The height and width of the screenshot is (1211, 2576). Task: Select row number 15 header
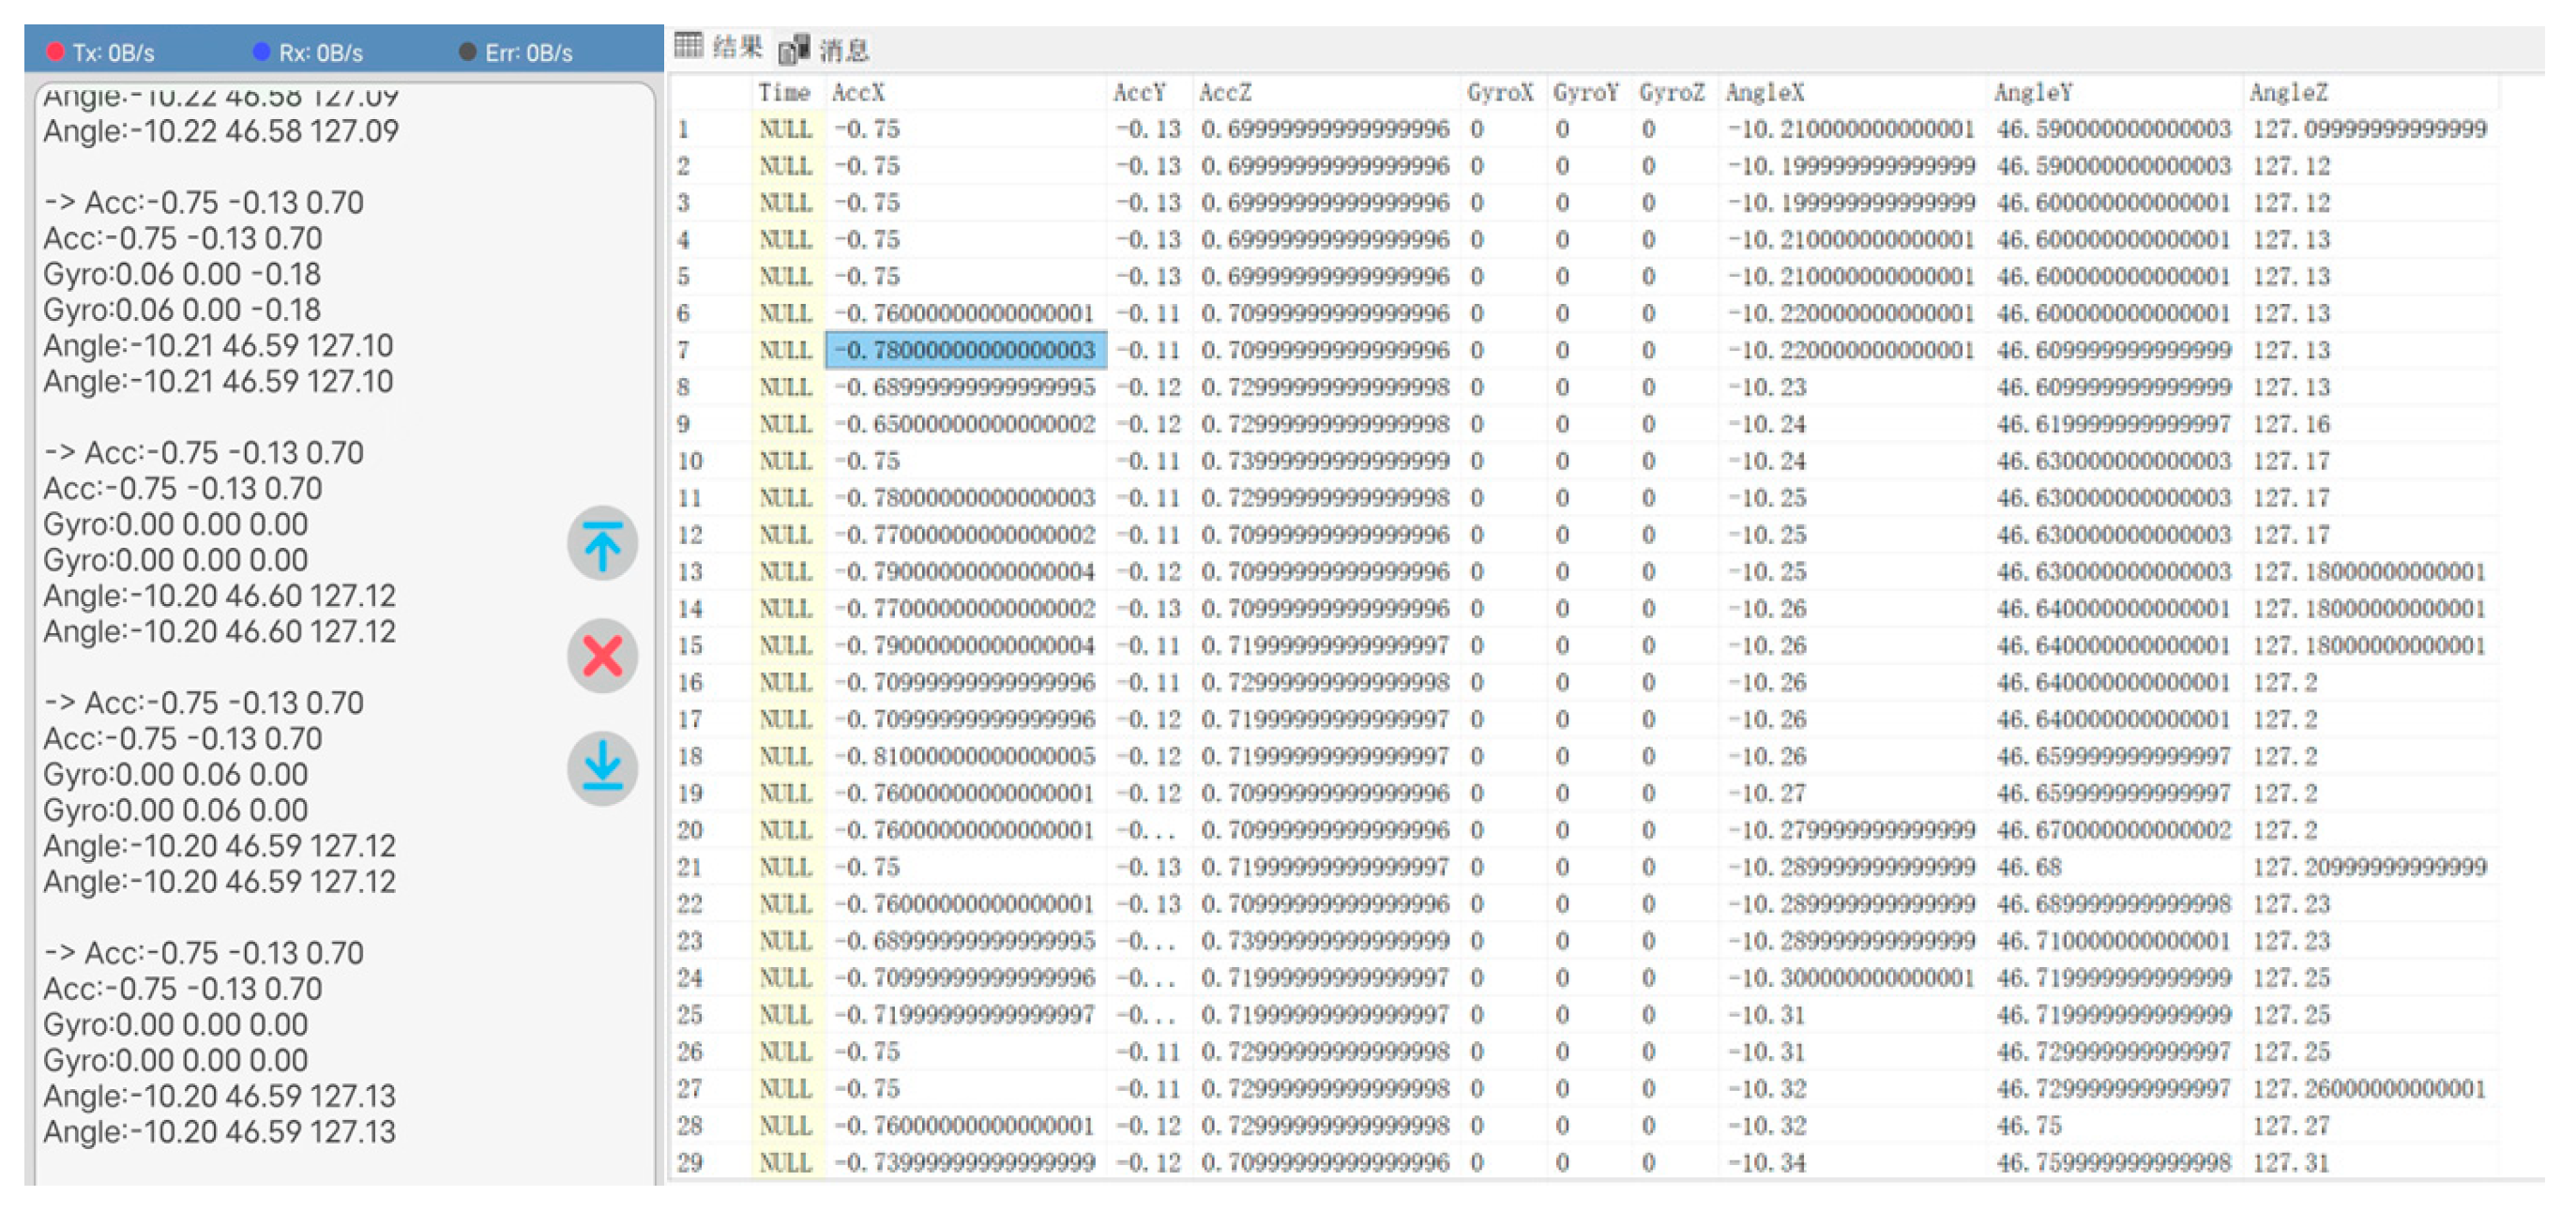pyautogui.click(x=690, y=645)
